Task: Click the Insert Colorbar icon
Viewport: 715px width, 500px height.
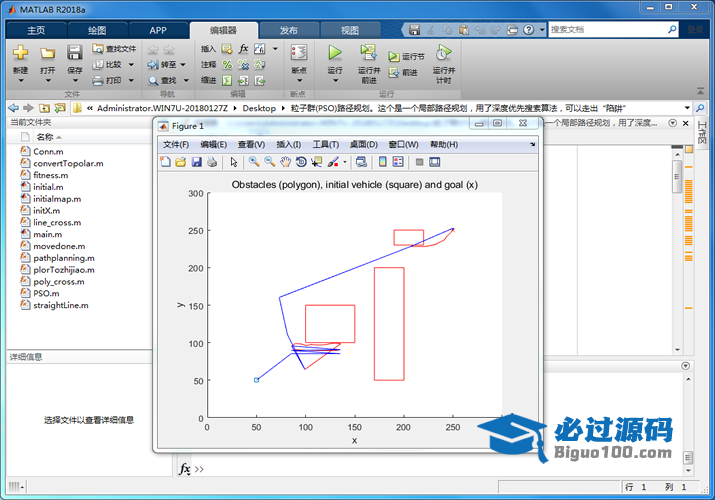Action: tap(381, 162)
